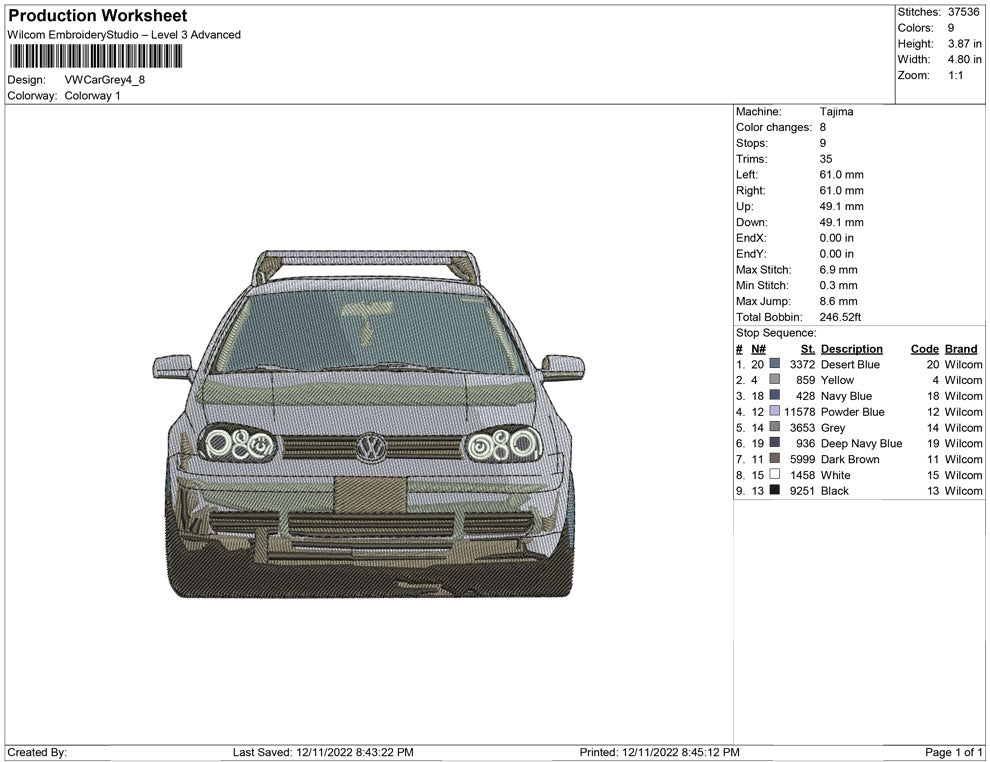This screenshot has width=990, height=762.
Task: Click the N# column header
Action: 758,349
